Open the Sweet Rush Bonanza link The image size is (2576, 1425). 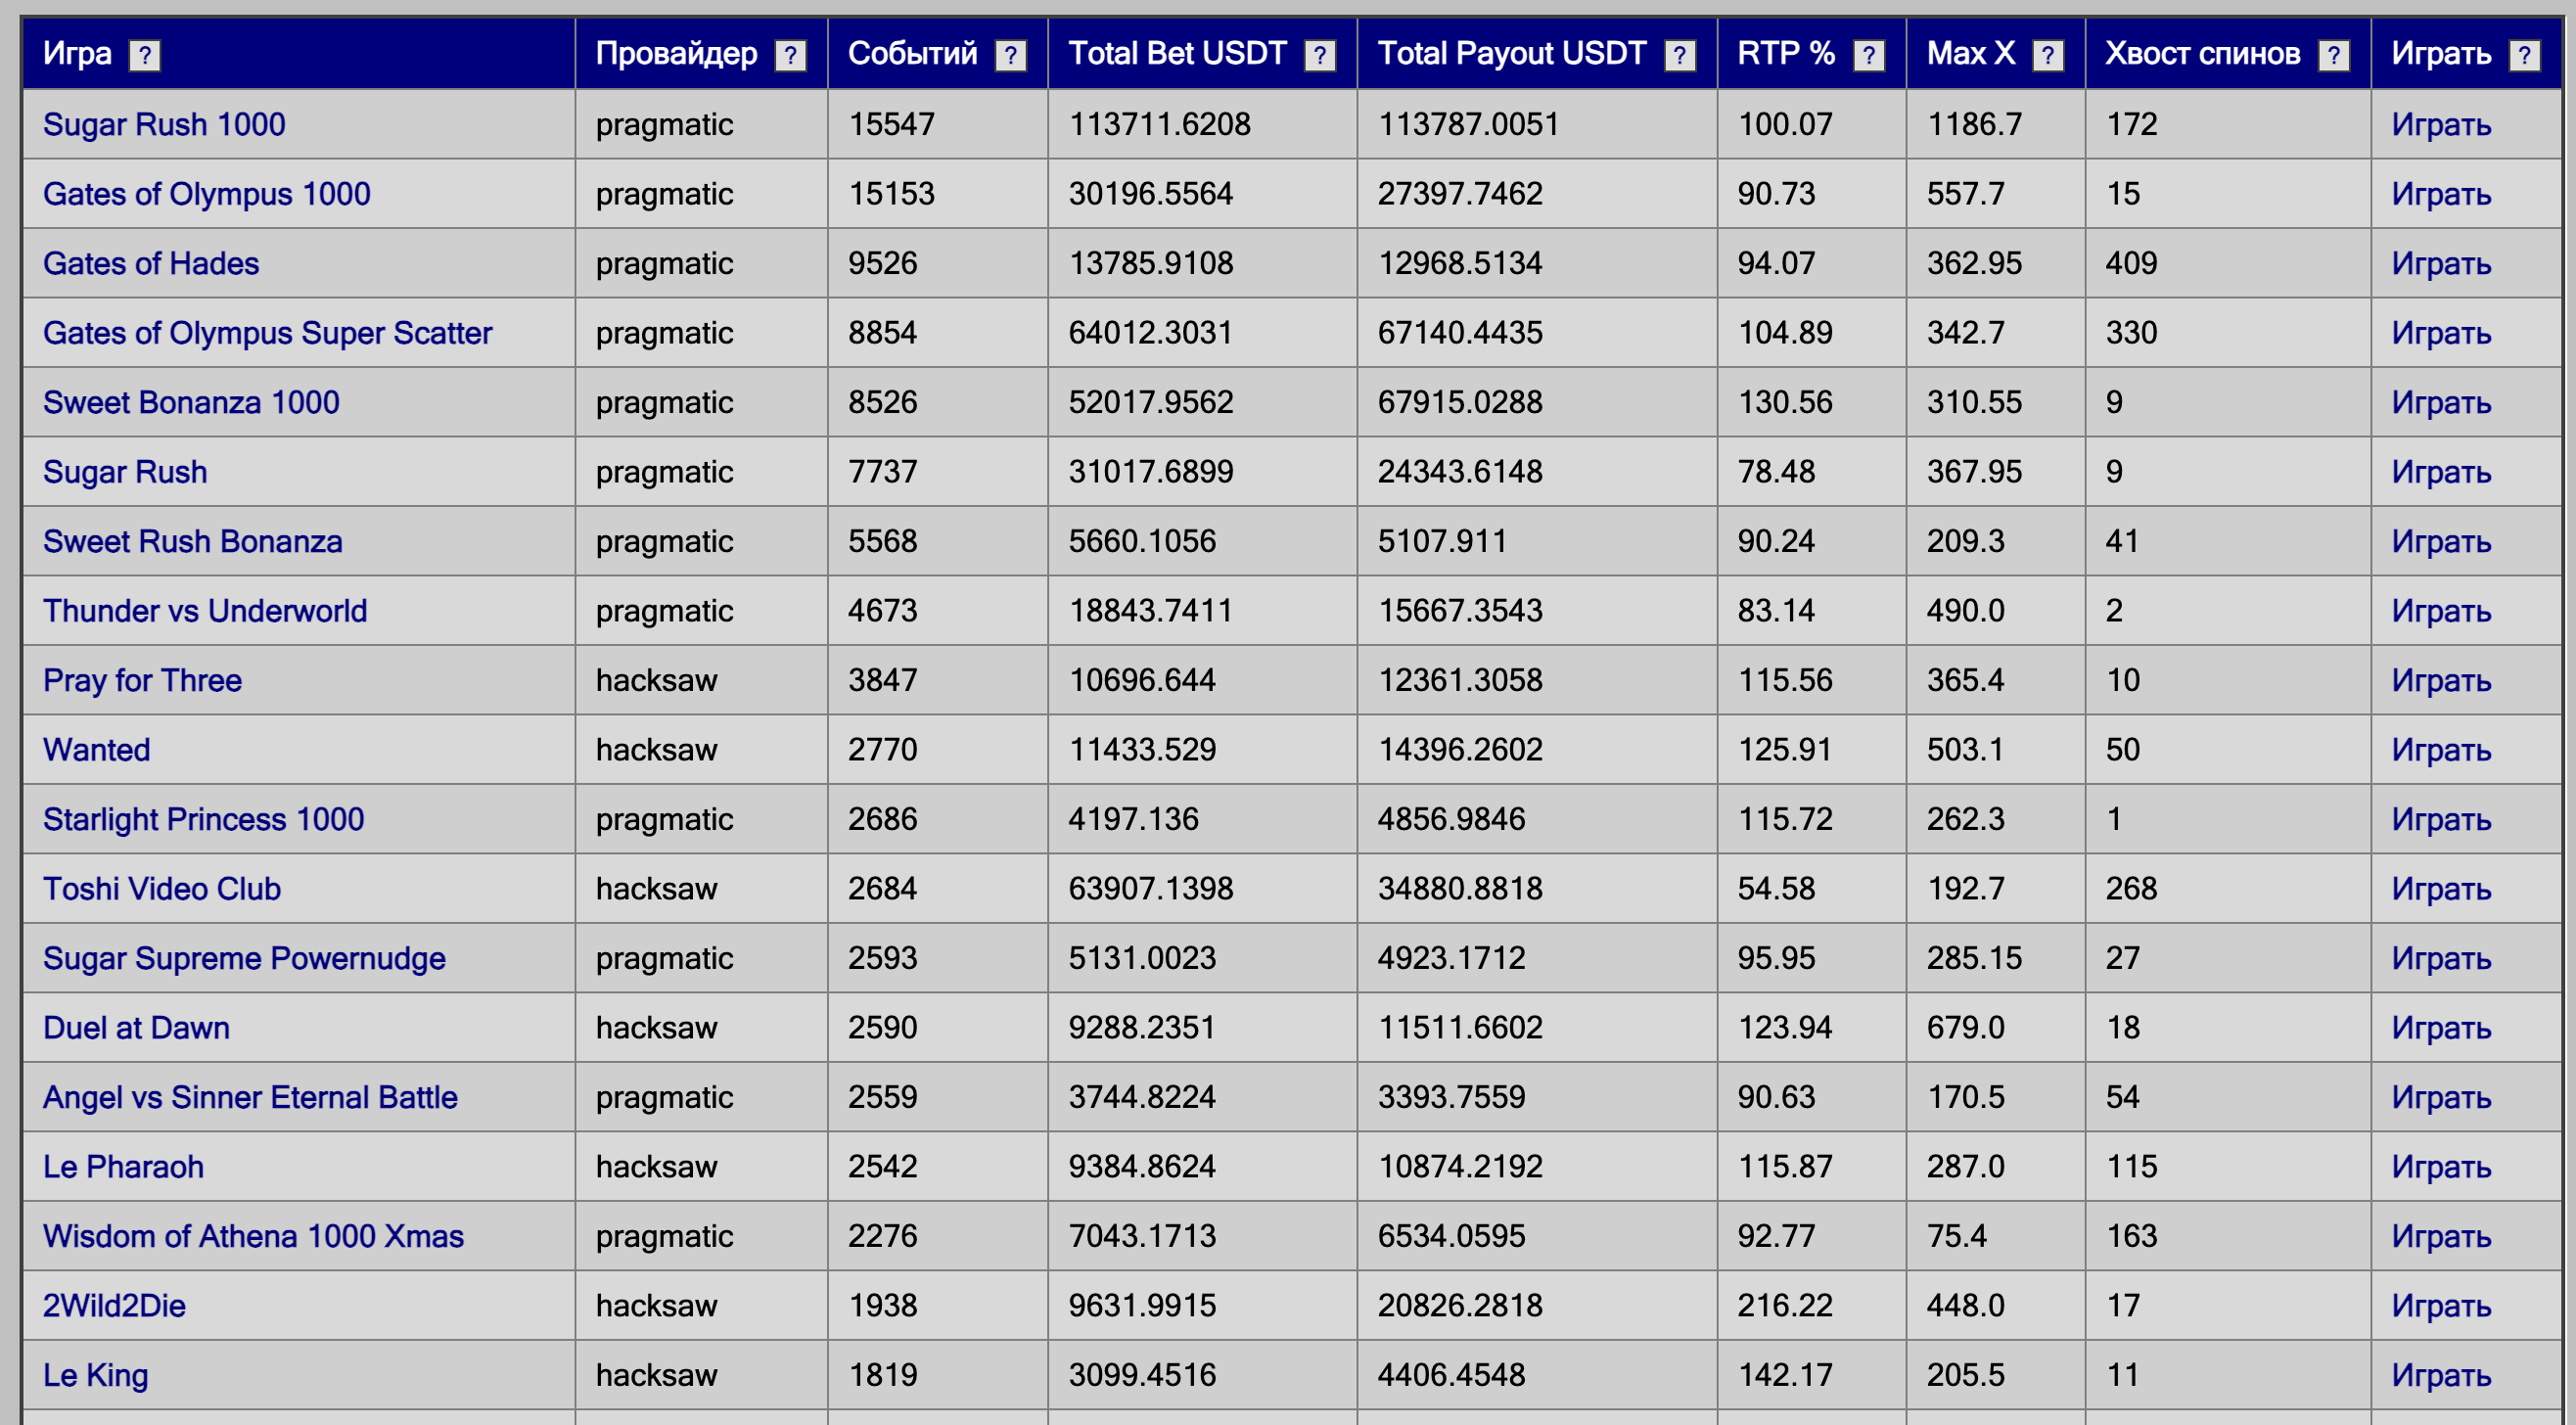coord(192,541)
